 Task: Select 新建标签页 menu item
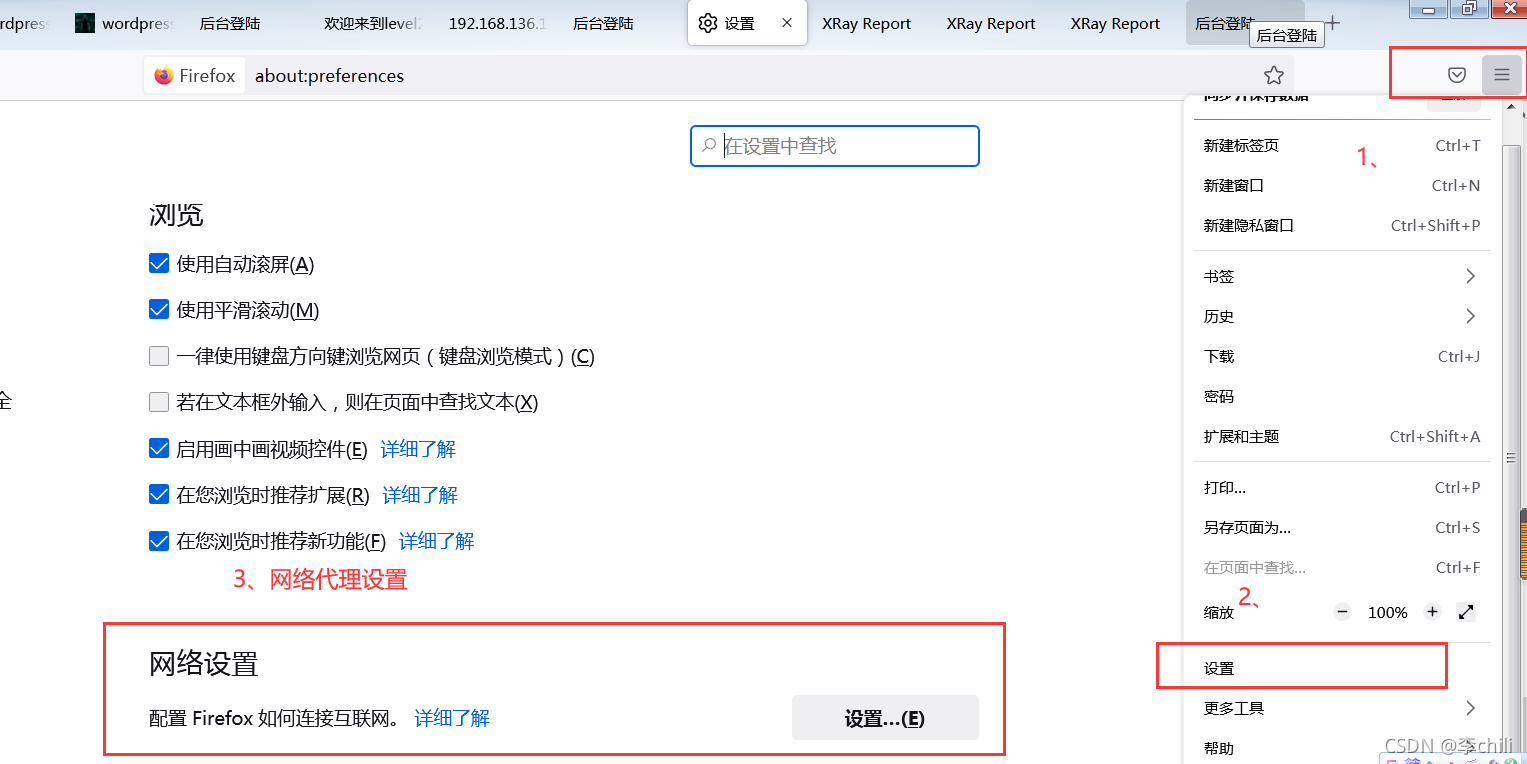point(1340,146)
